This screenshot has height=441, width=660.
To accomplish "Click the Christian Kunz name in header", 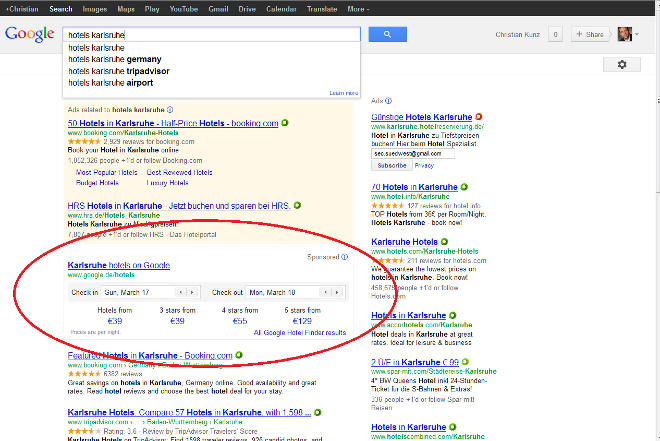I will click(517, 35).
